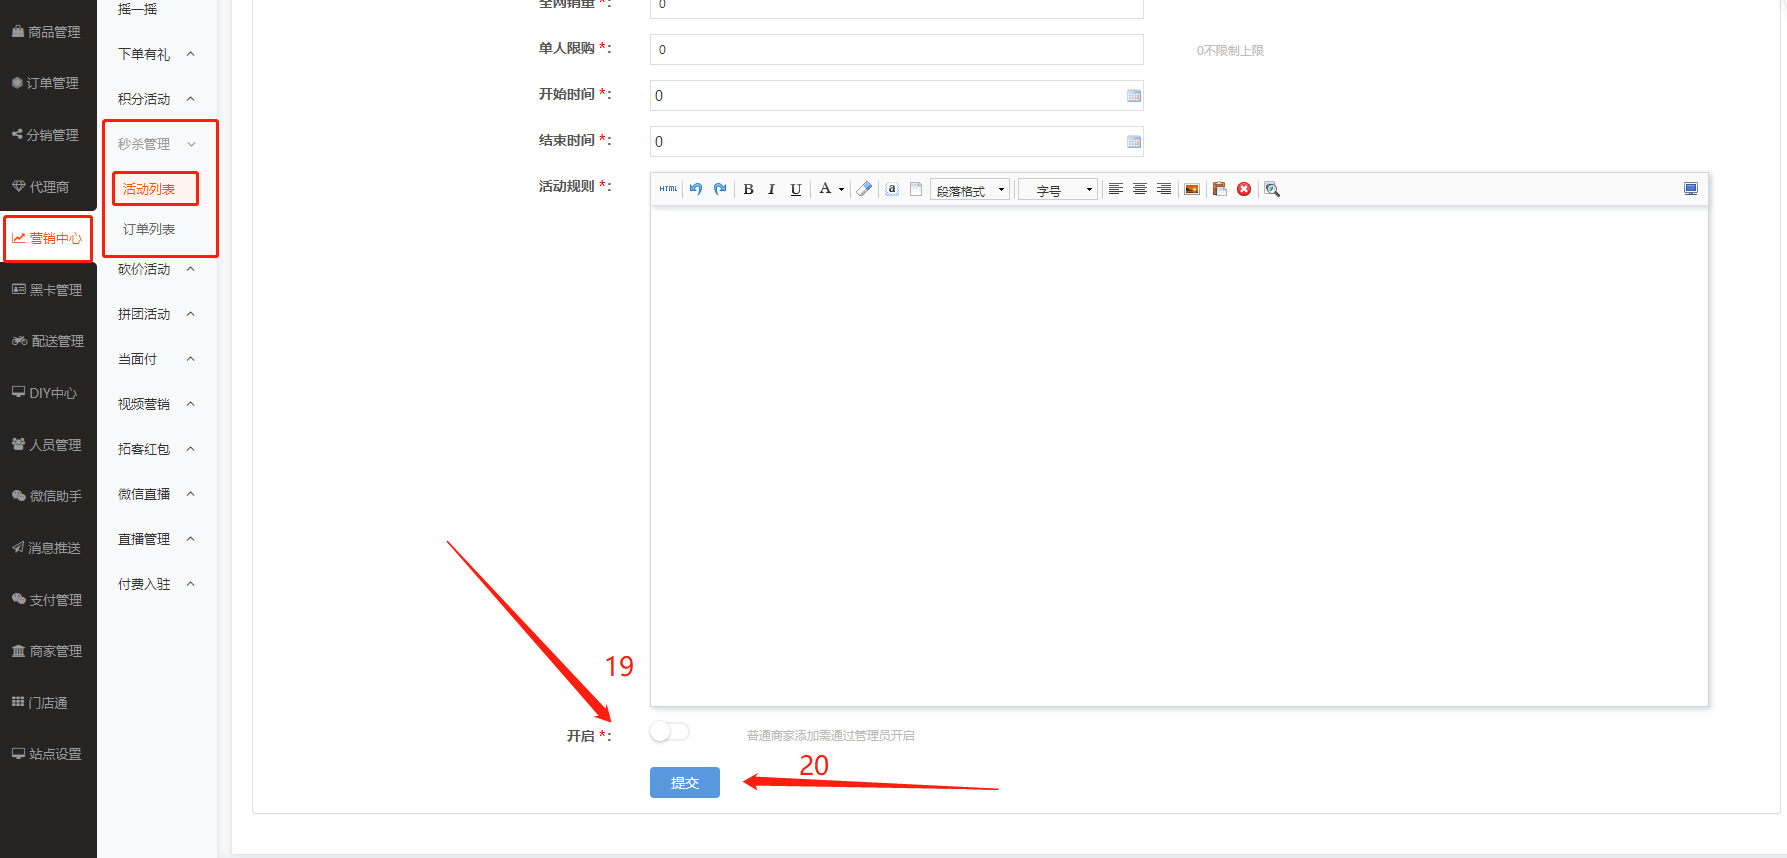1787x858 pixels.
Task: Click the eraser clear-formatting icon
Action: [865, 189]
